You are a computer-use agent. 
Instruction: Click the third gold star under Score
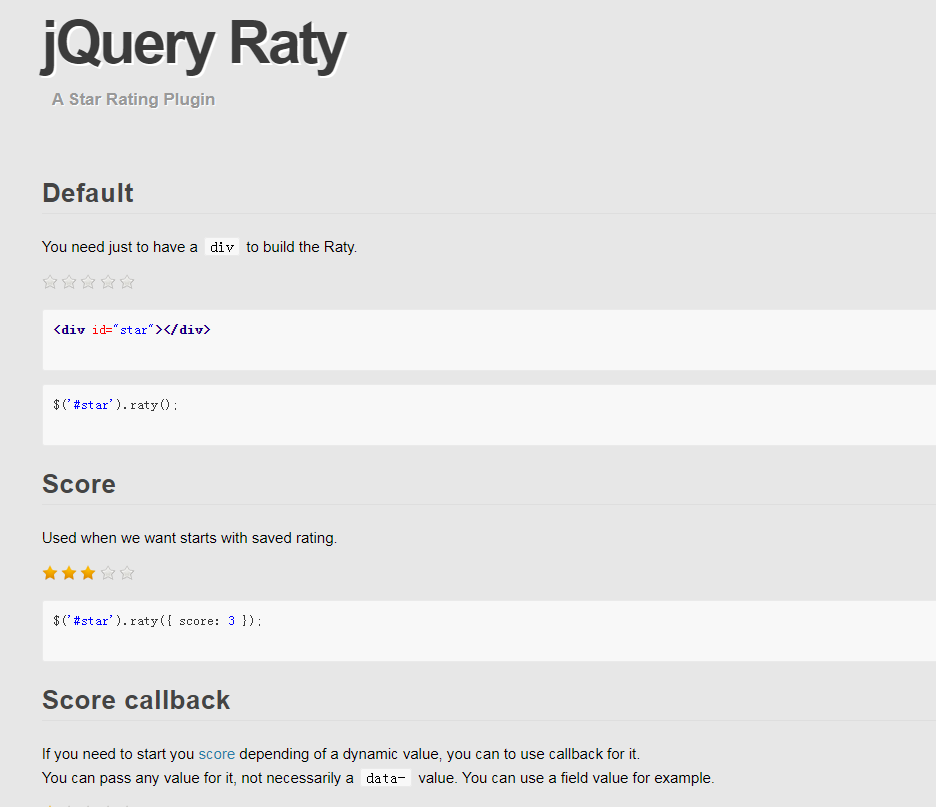[88, 573]
